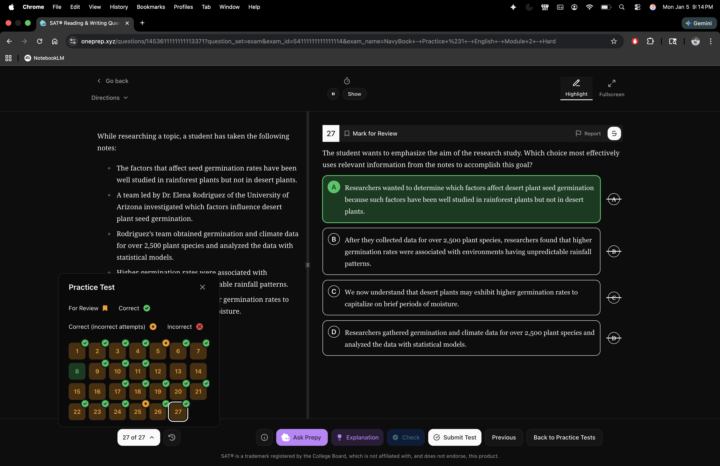
Task: Open Chrome three-dot menu
Action: pyautogui.click(x=711, y=41)
